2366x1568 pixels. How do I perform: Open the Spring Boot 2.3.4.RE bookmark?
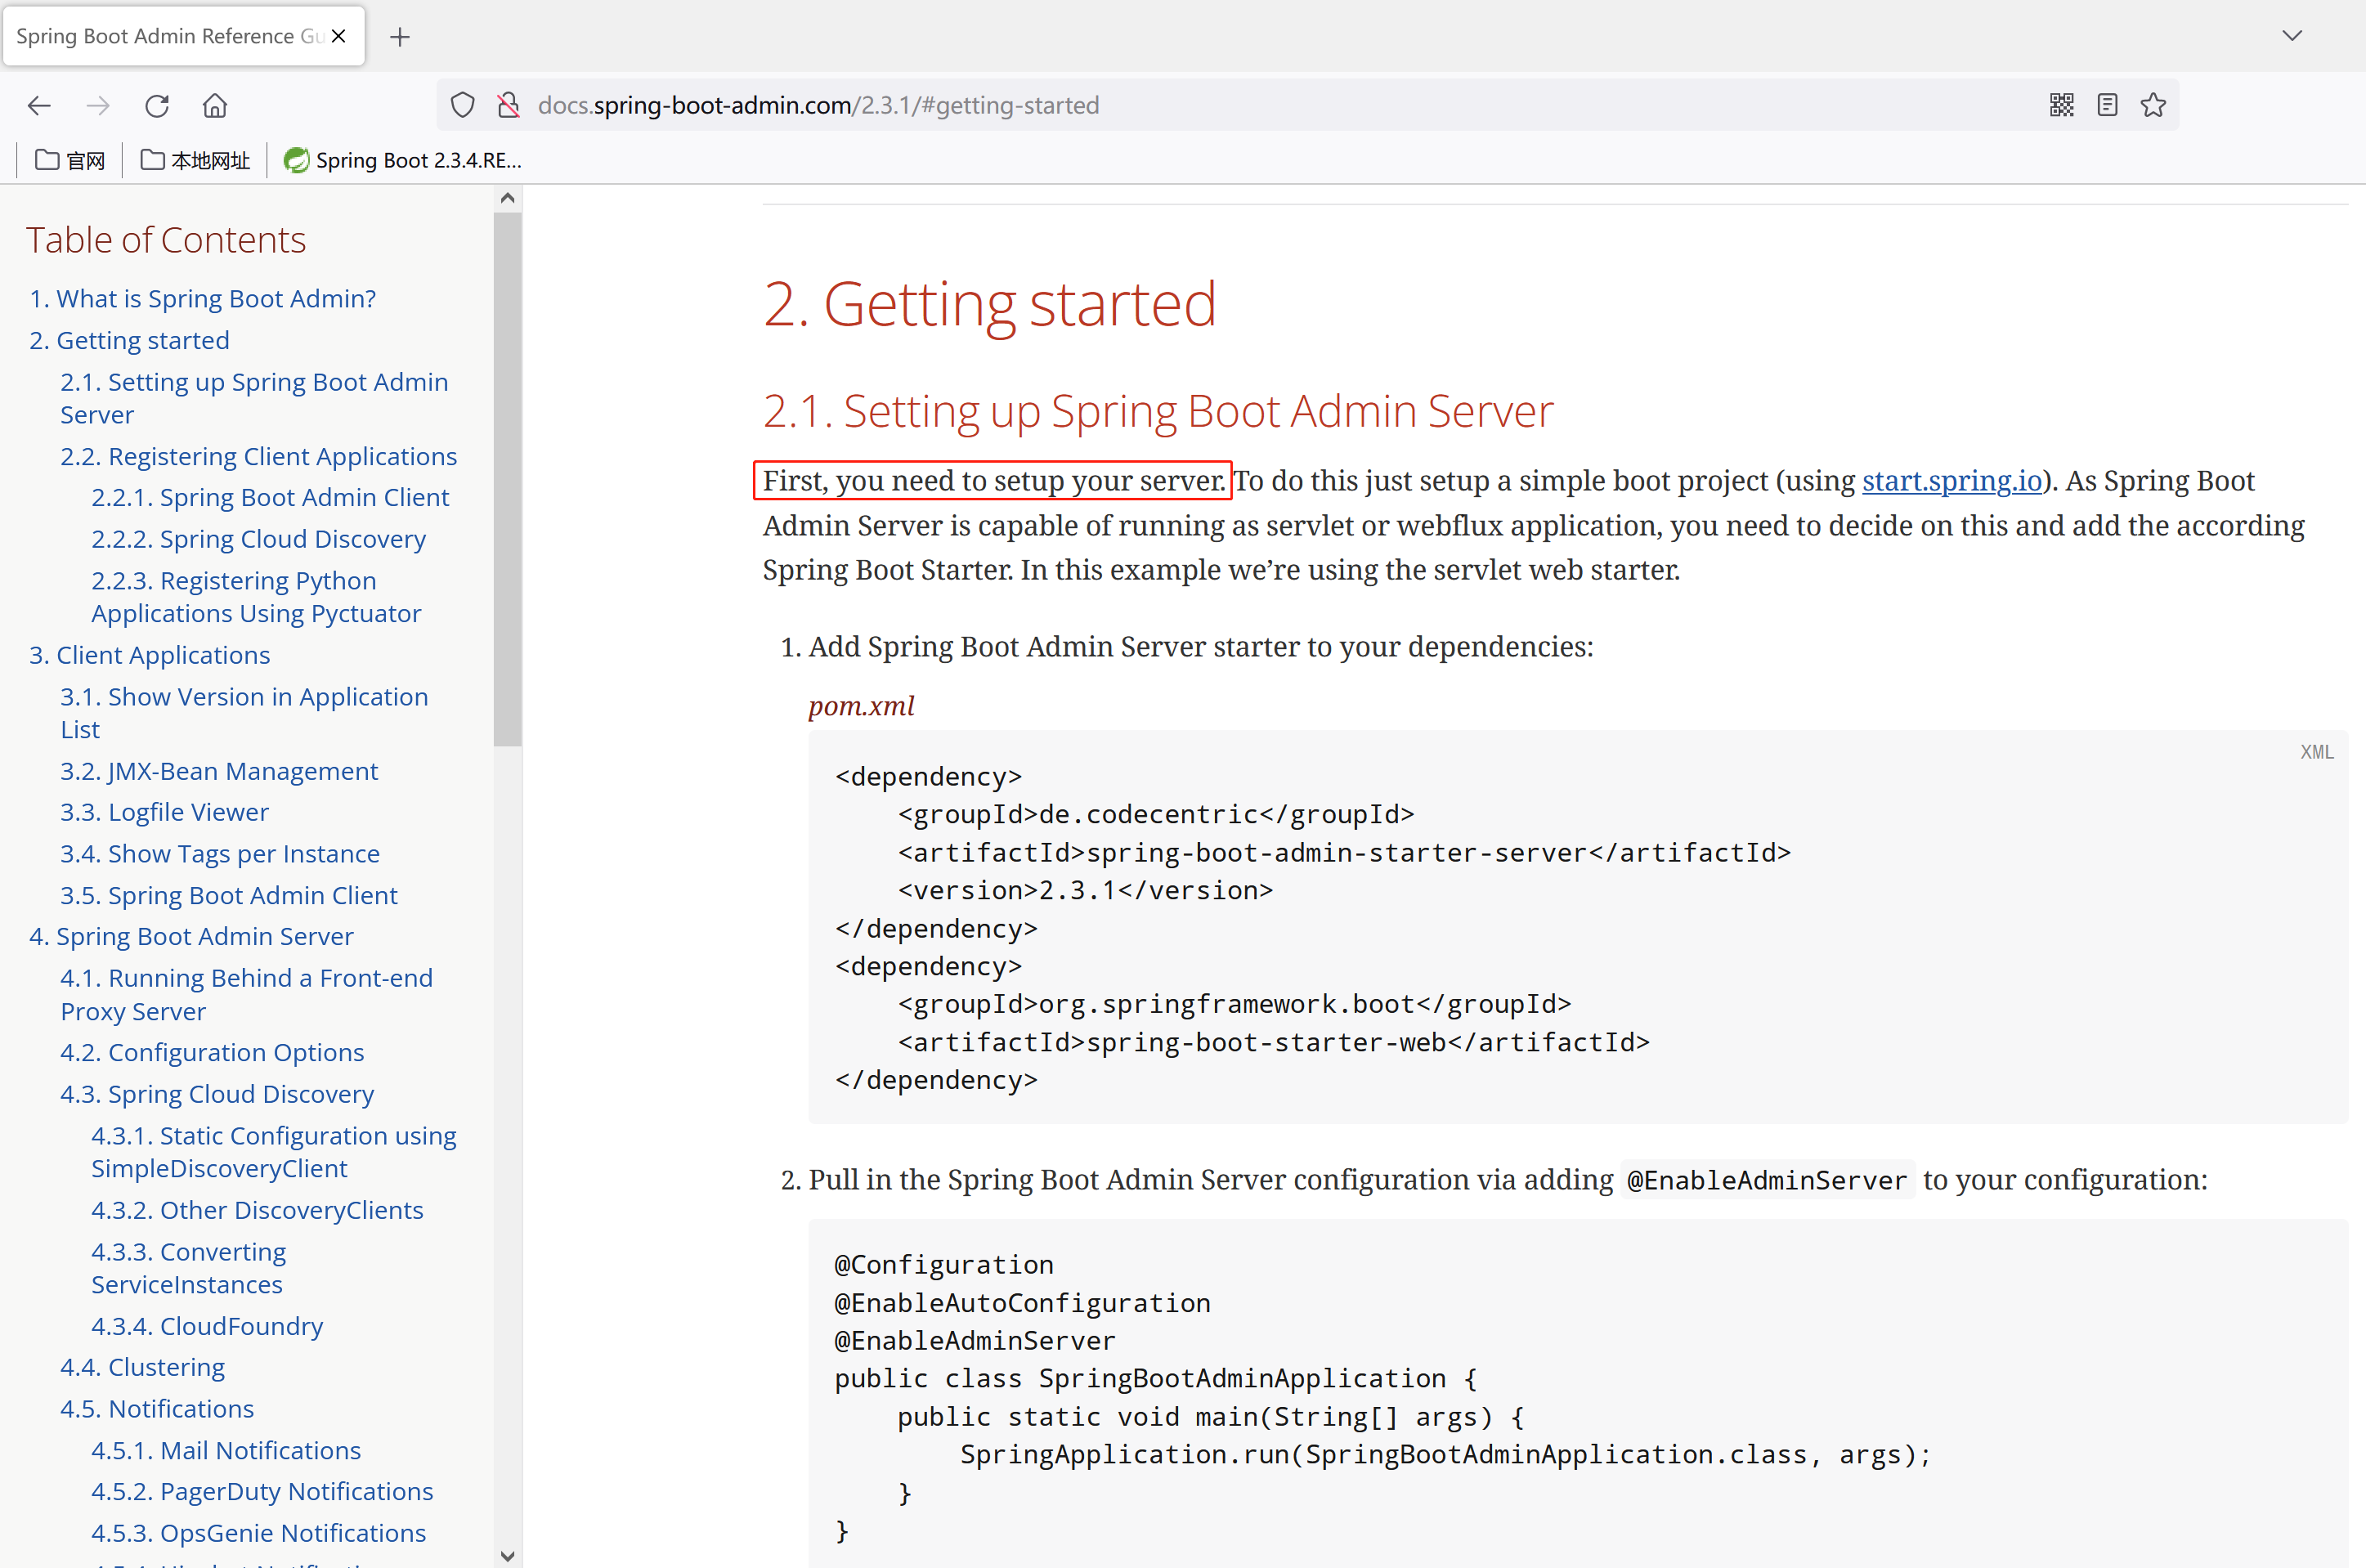pyautogui.click(x=403, y=160)
